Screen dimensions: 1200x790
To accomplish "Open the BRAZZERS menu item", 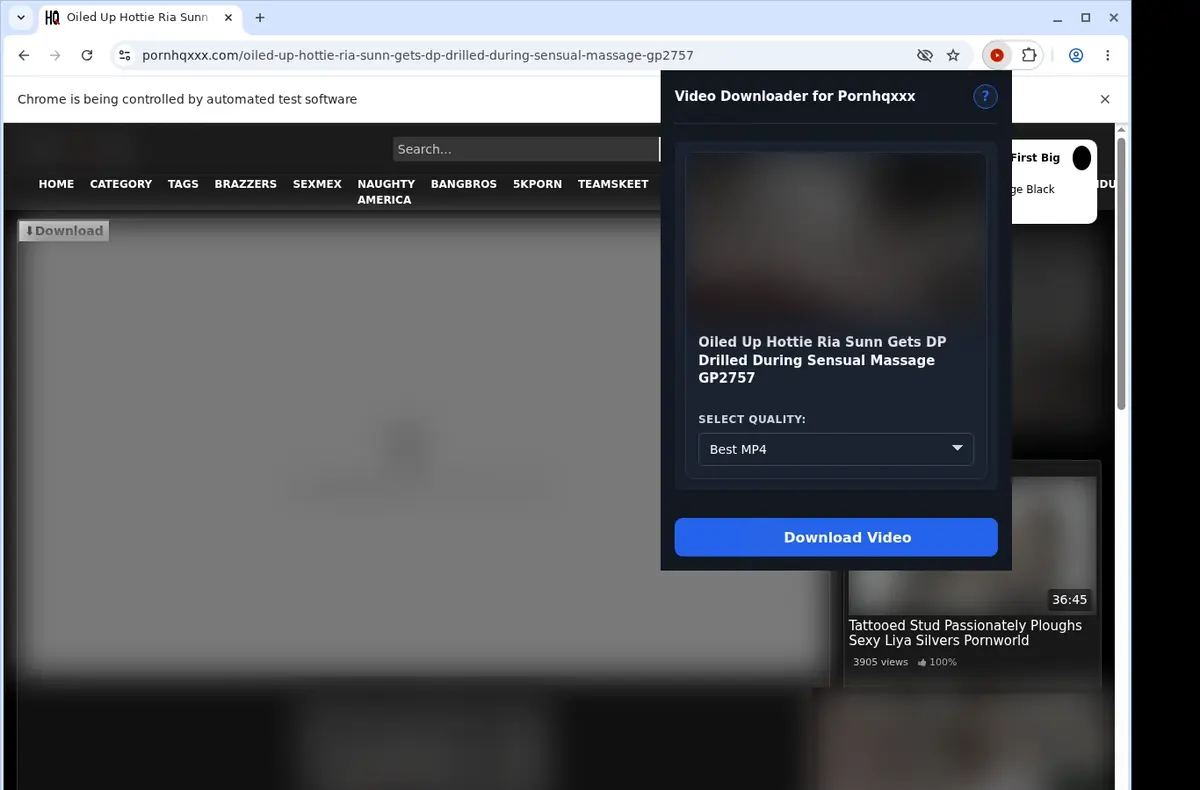I will [245, 184].
